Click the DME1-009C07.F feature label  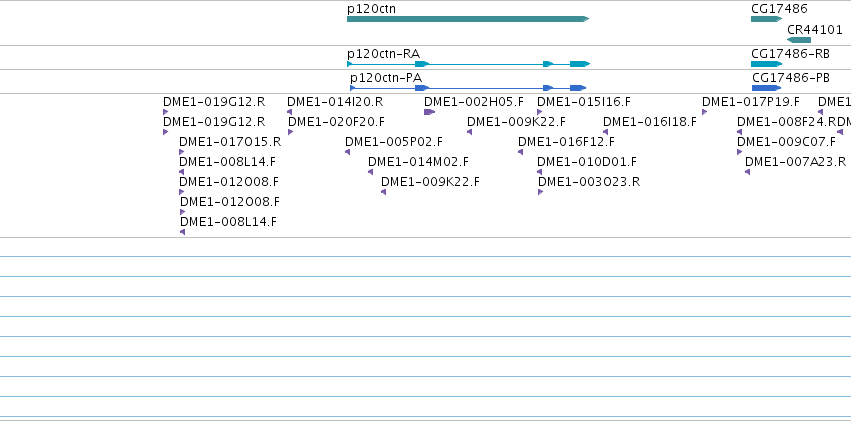point(786,142)
